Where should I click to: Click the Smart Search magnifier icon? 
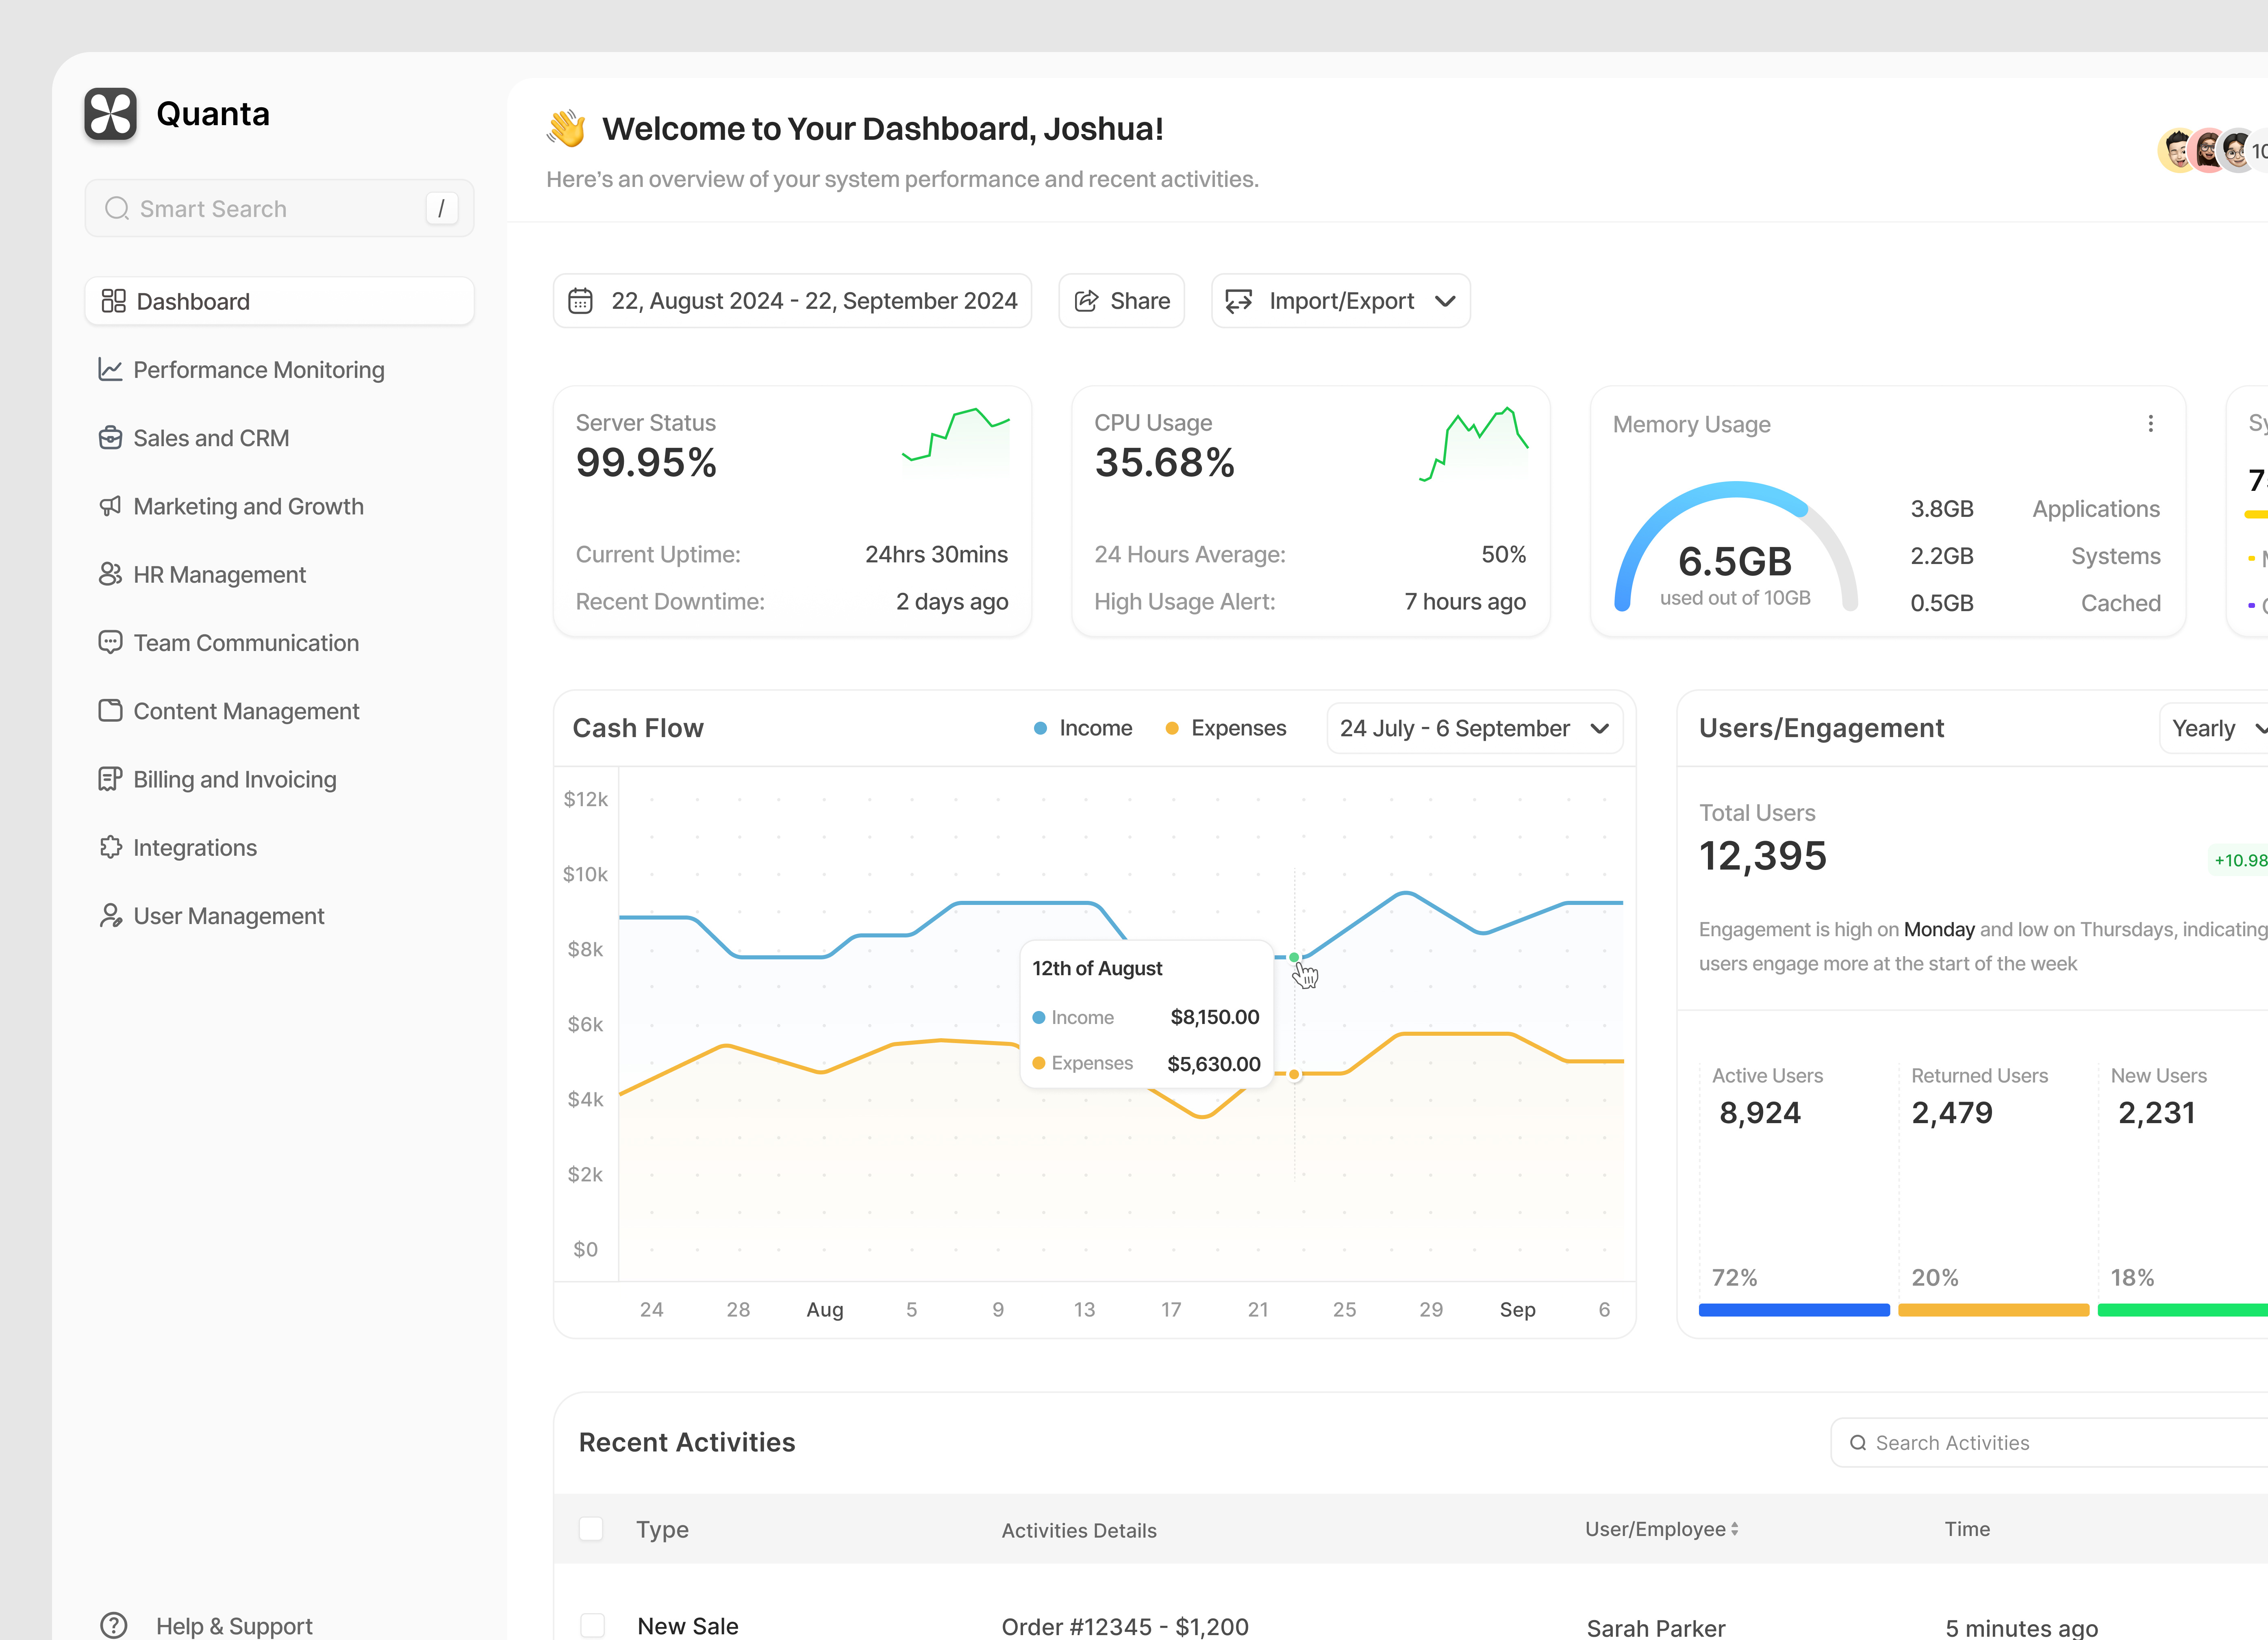click(117, 208)
